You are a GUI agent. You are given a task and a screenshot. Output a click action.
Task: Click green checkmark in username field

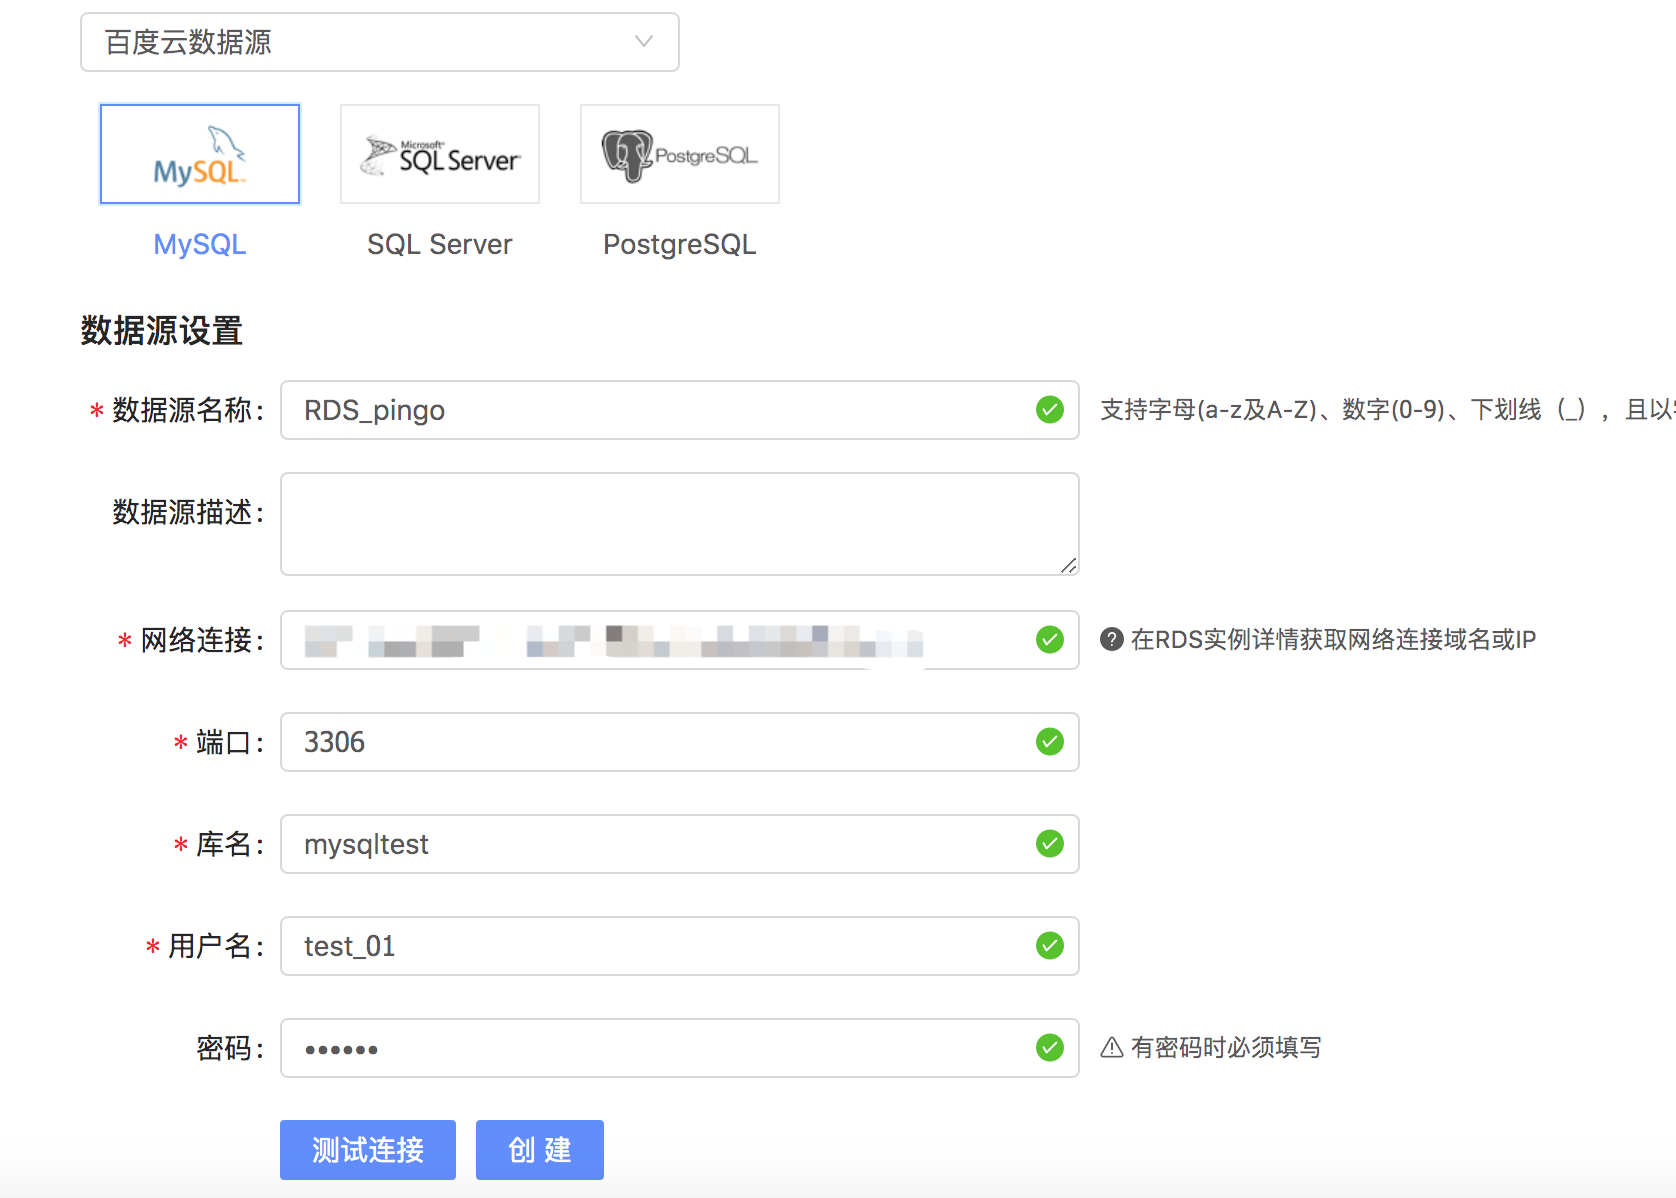click(1049, 946)
